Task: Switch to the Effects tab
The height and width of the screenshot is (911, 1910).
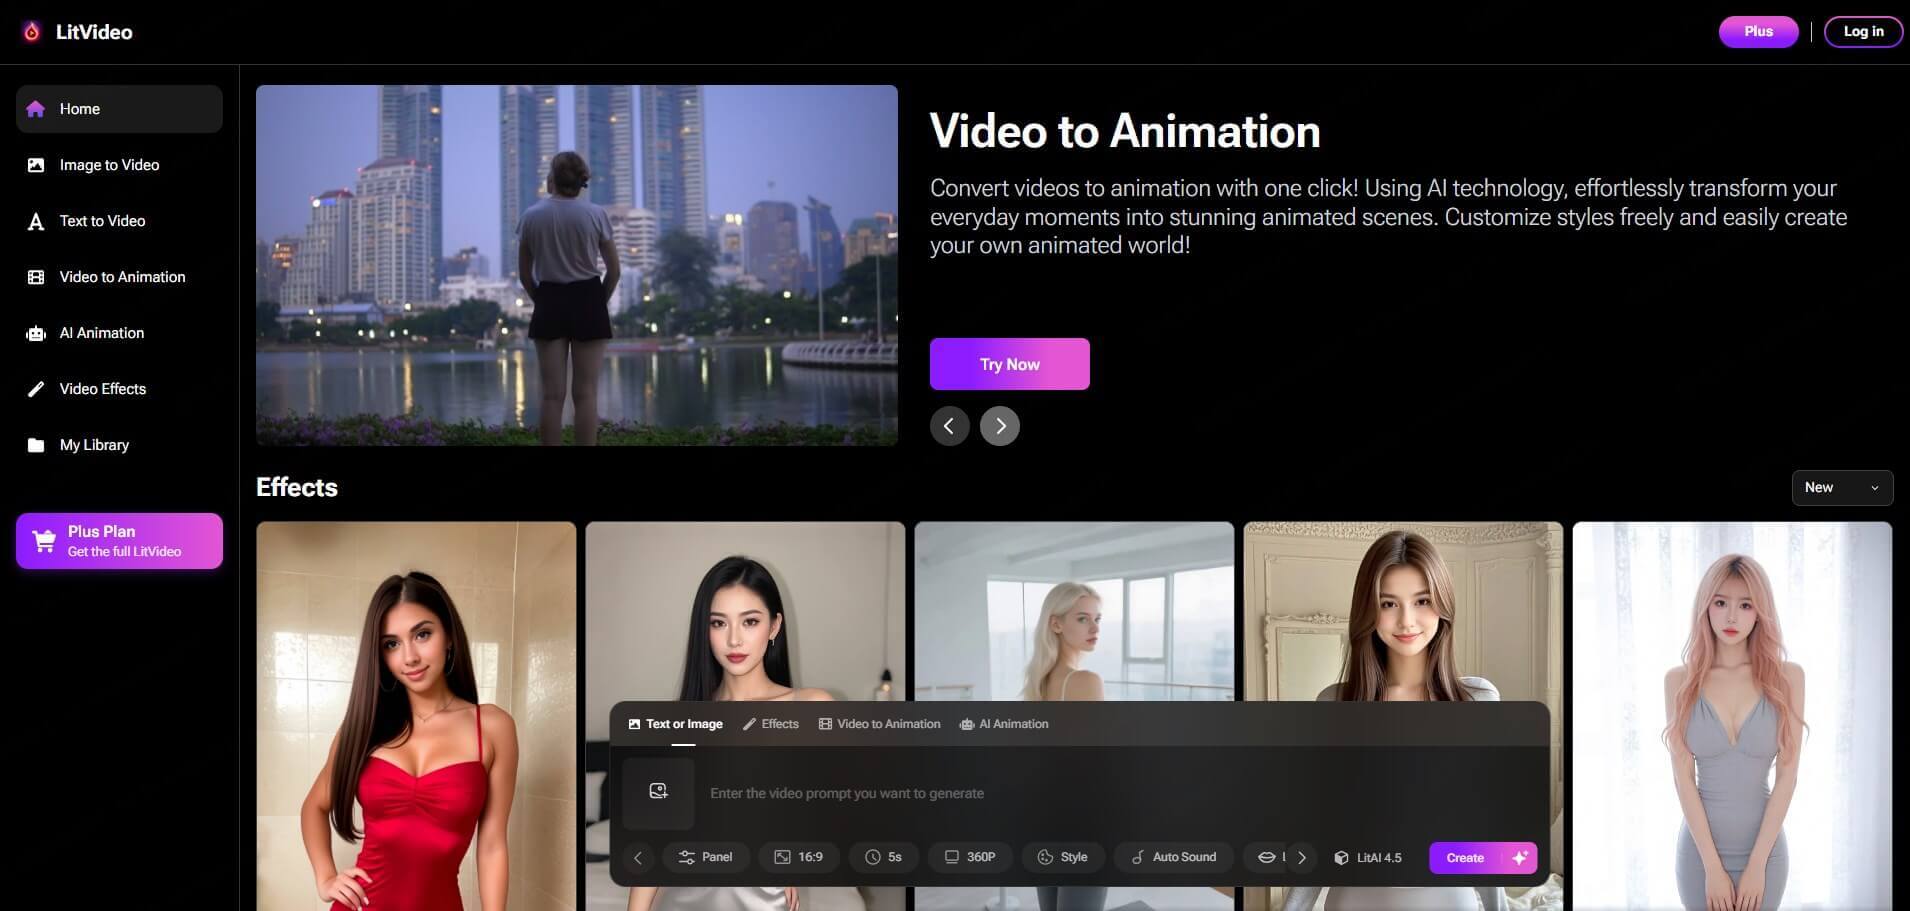Action: click(x=770, y=723)
